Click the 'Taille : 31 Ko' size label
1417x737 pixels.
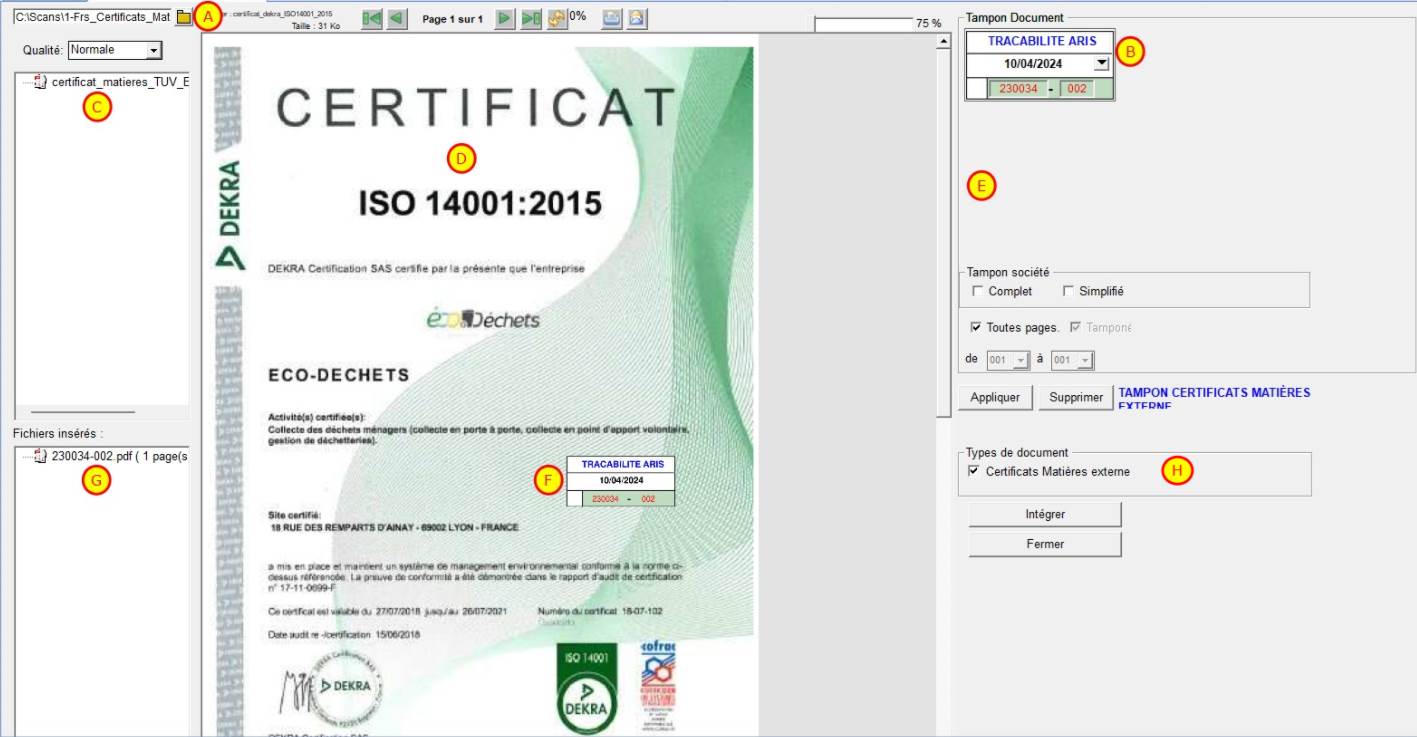pos(316,27)
